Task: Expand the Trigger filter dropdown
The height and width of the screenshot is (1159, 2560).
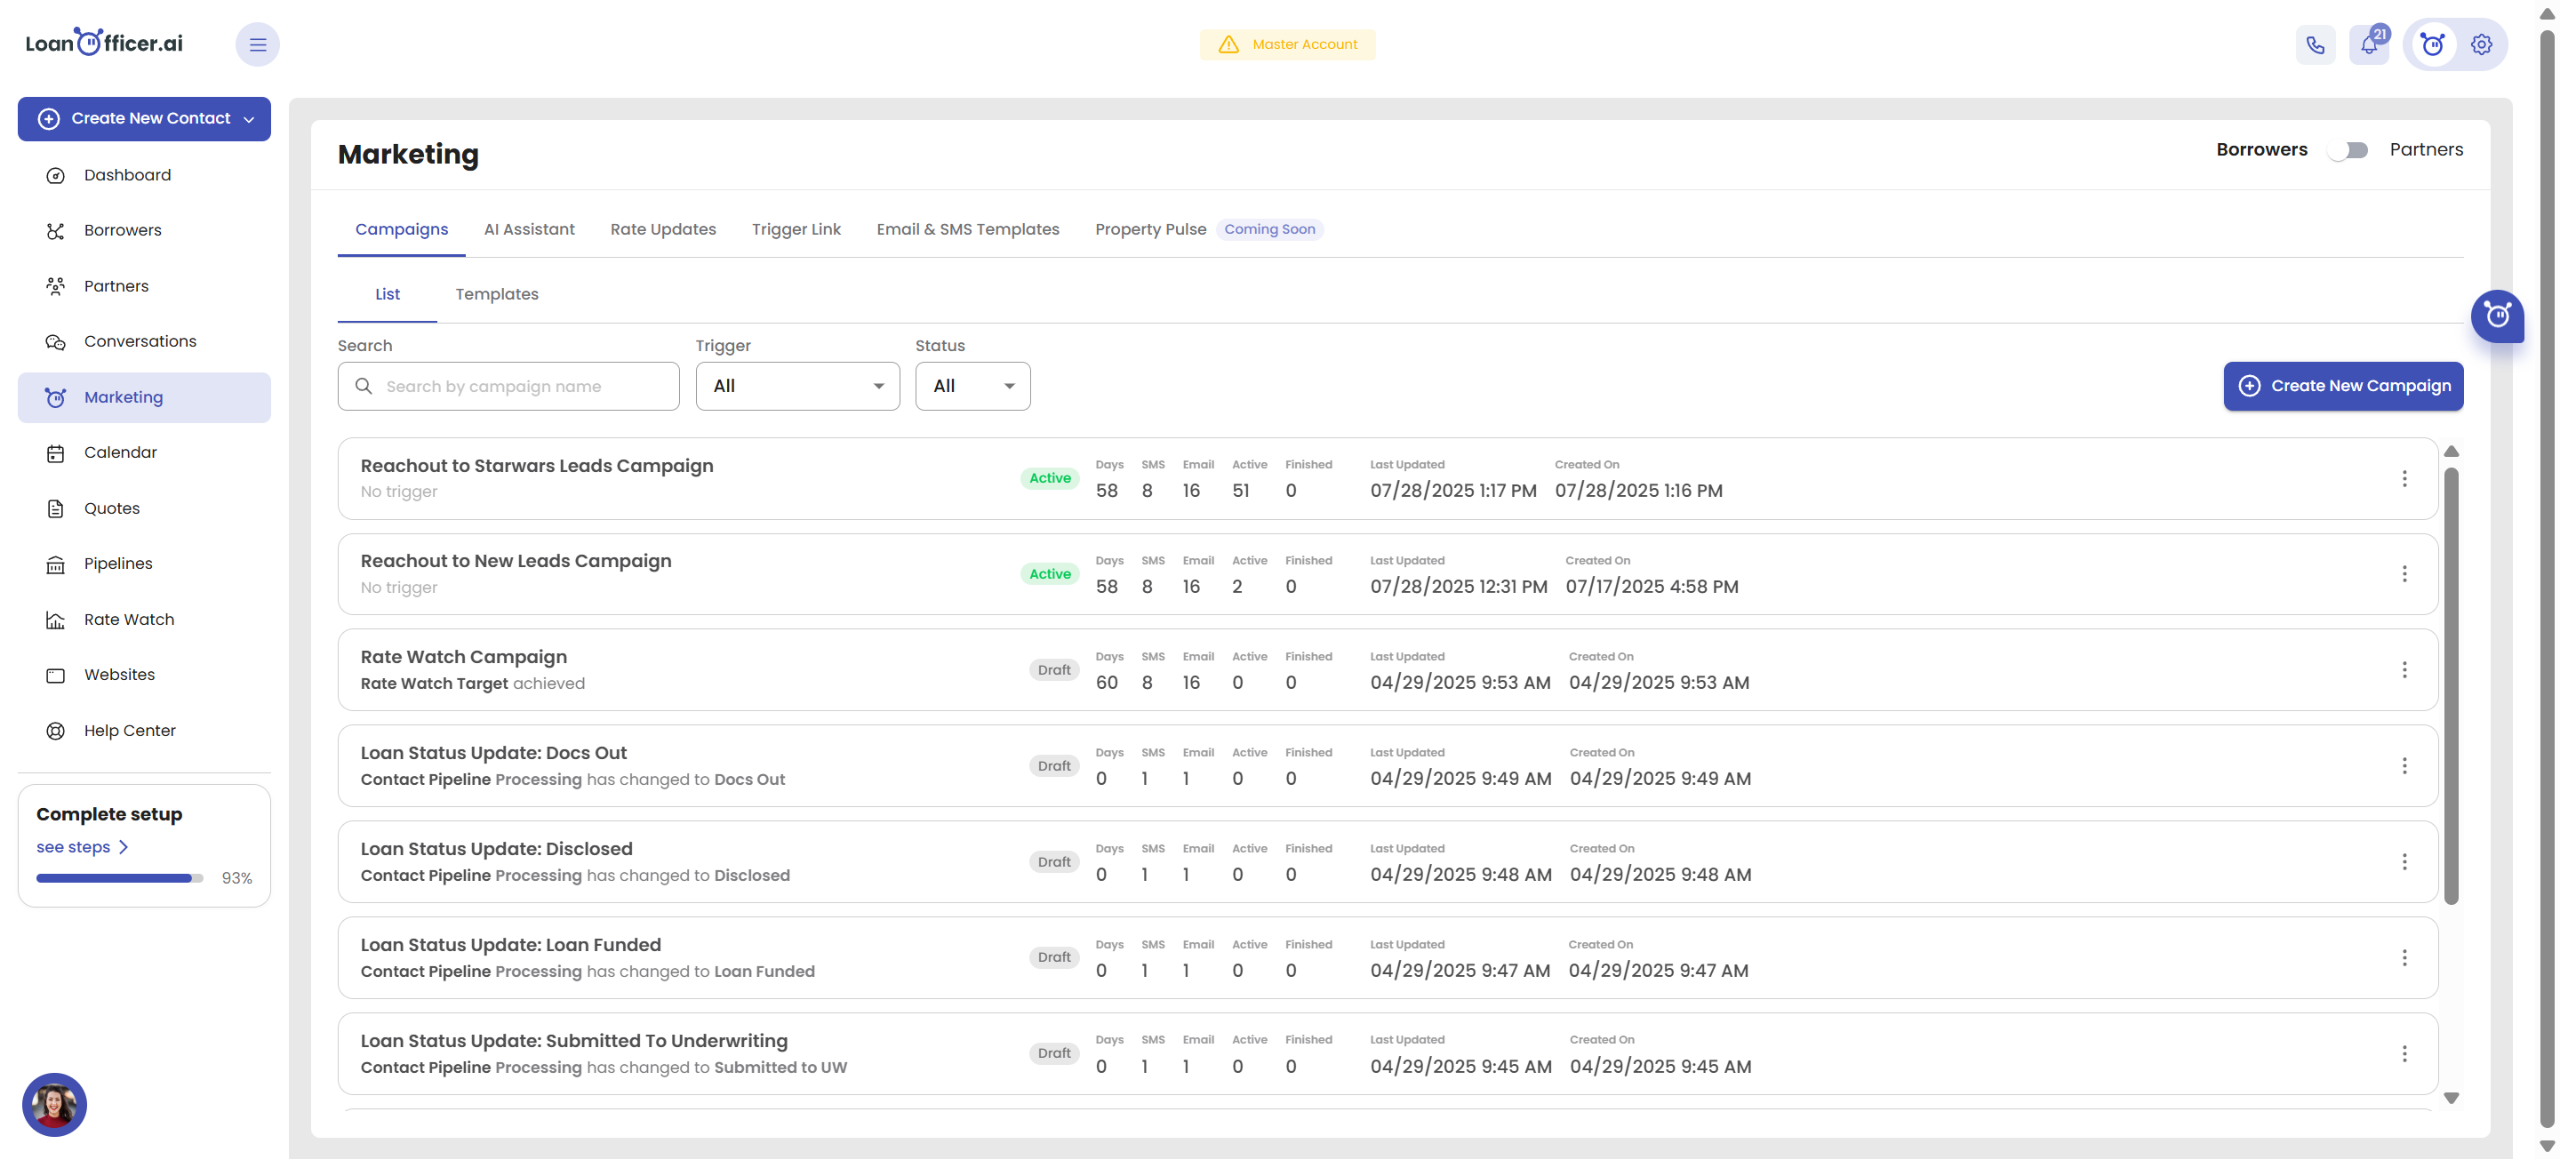Action: tap(797, 386)
